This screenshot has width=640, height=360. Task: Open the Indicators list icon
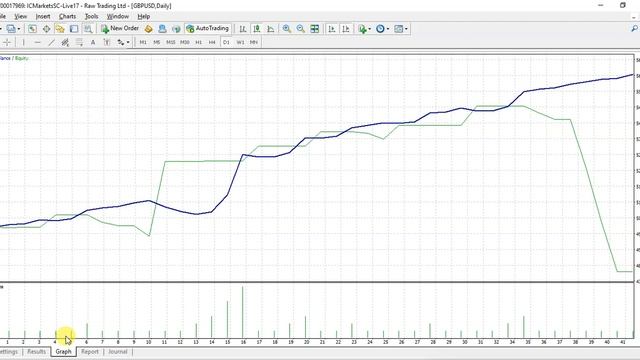click(x=362, y=29)
